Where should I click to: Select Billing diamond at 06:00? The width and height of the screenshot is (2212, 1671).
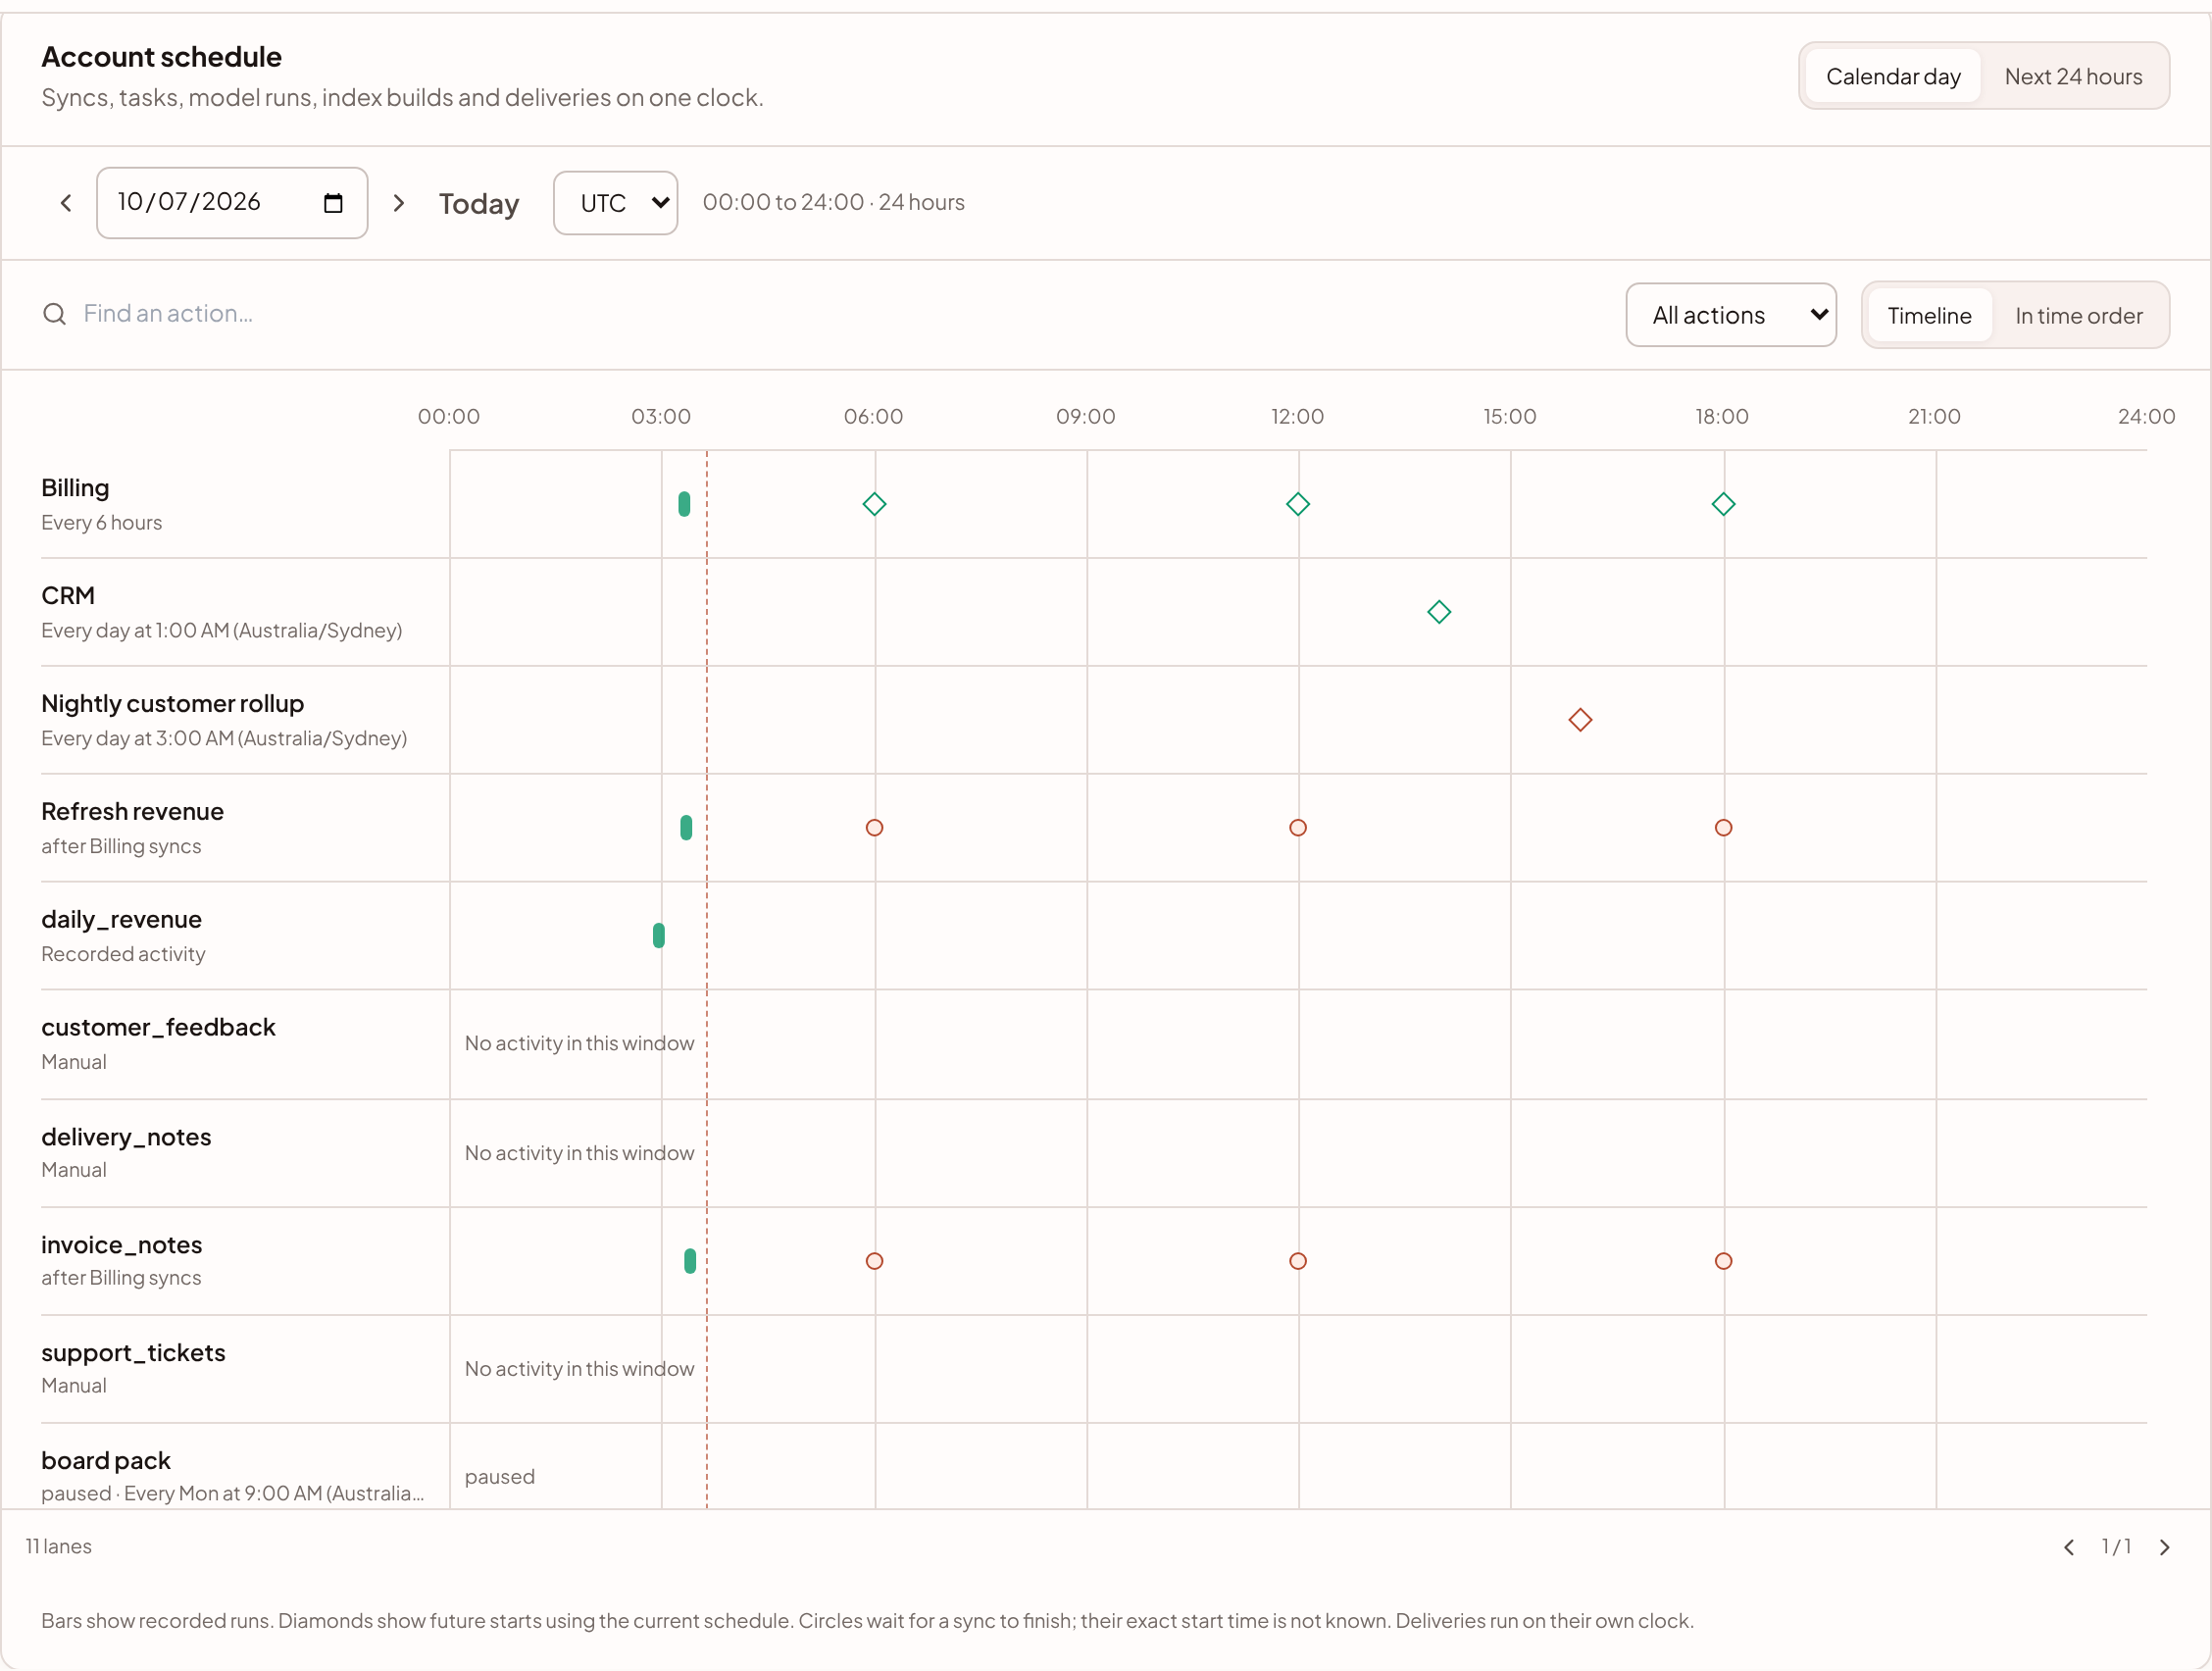click(x=874, y=504)
